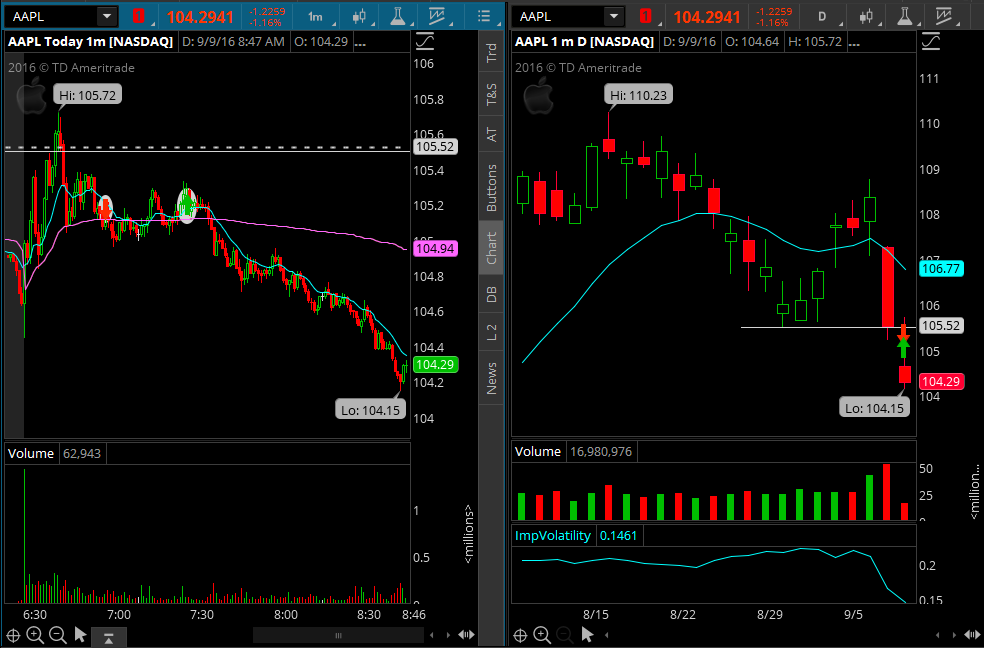The height and width of the screenshot is (648, 984).
Task: Open the Trd sidebar tab
Action: pos(491,53)
